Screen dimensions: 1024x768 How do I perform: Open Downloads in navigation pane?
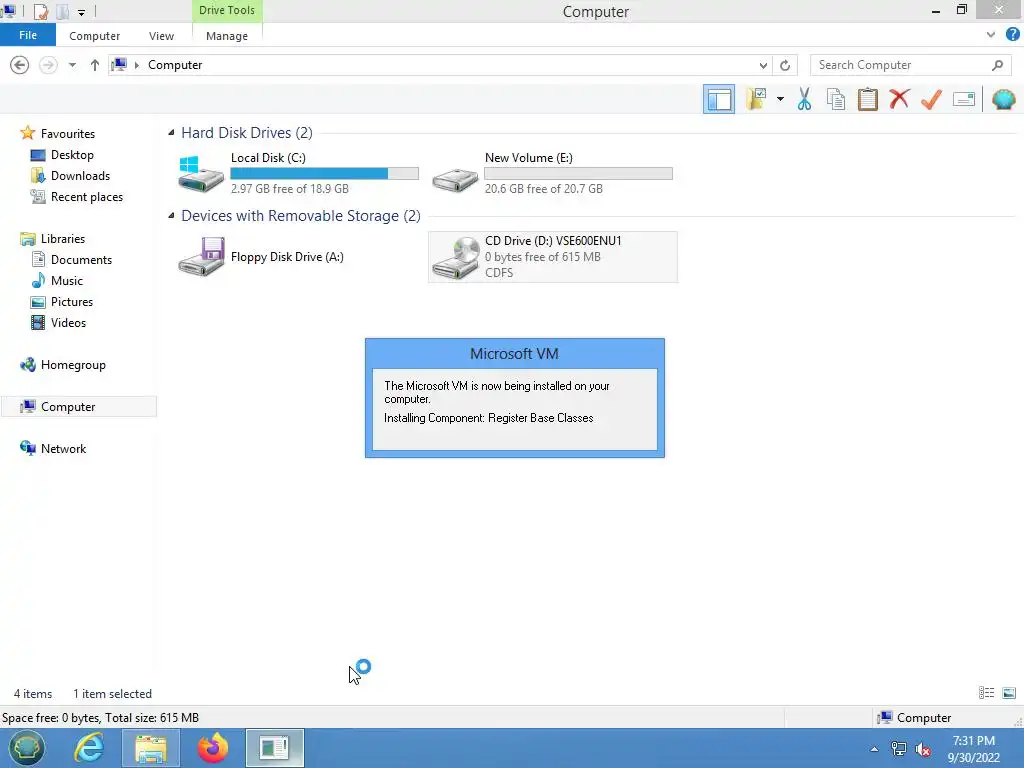click(x=80, y=176)
